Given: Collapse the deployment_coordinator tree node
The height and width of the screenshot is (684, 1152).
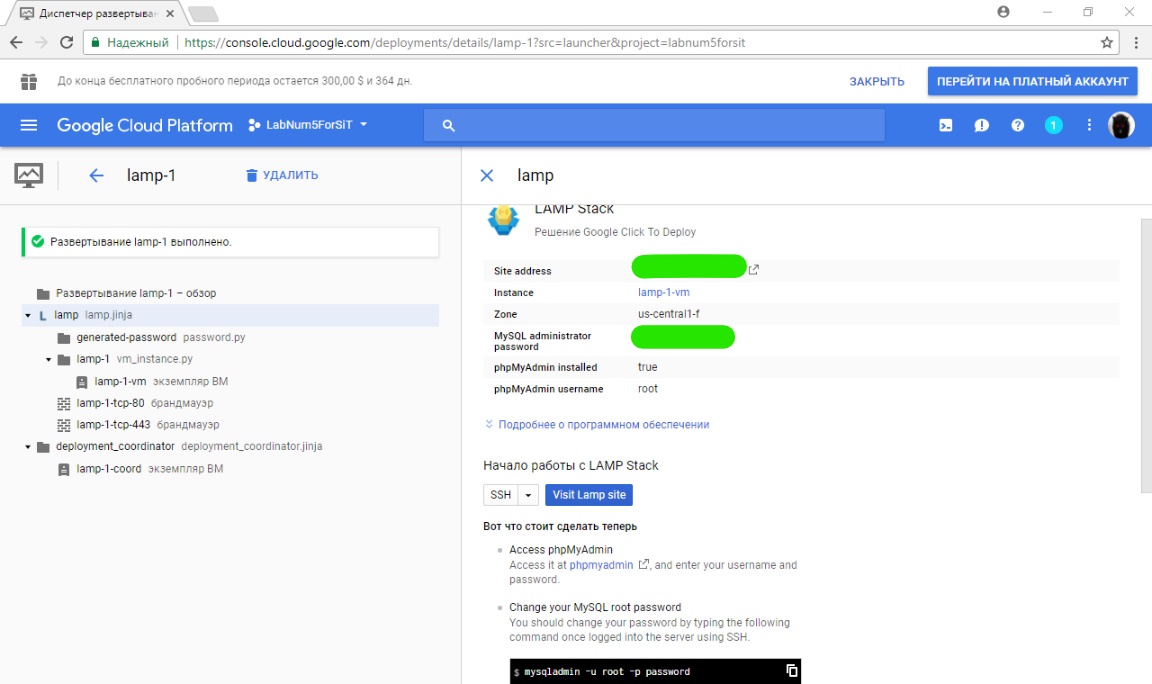Looking at the screenshot, I should pyautogui.click(x=28, y=447).
